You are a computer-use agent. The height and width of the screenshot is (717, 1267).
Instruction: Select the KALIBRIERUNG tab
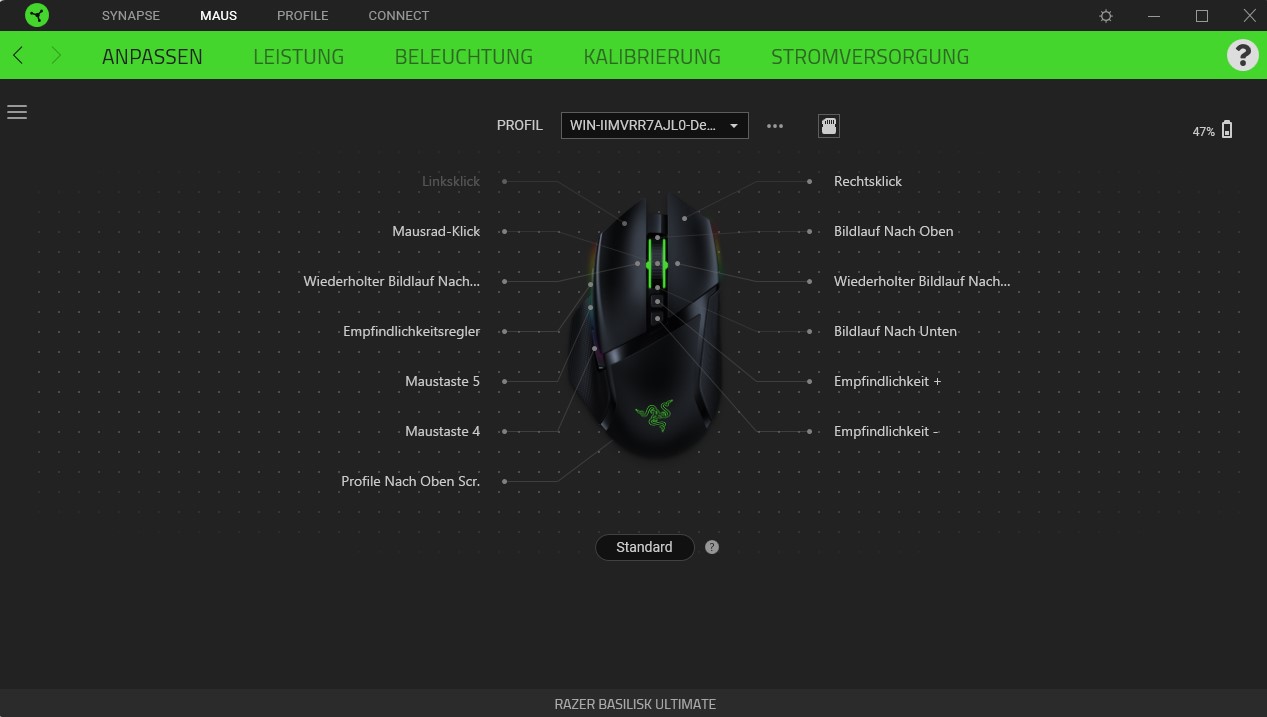652,57
